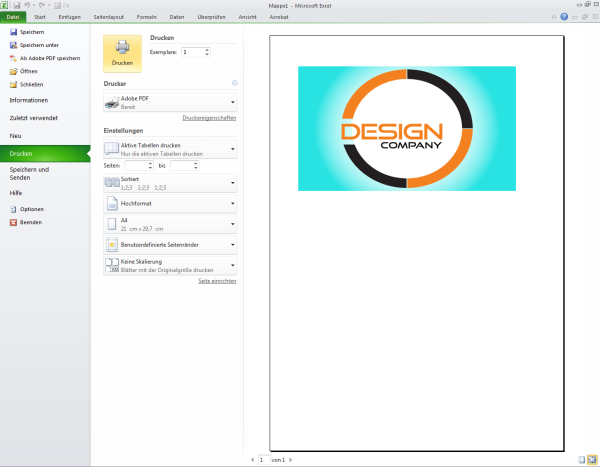The height and width of the screenshot is (467, 600).
Task: Open the Formeln tab
Action: point(147,17)
